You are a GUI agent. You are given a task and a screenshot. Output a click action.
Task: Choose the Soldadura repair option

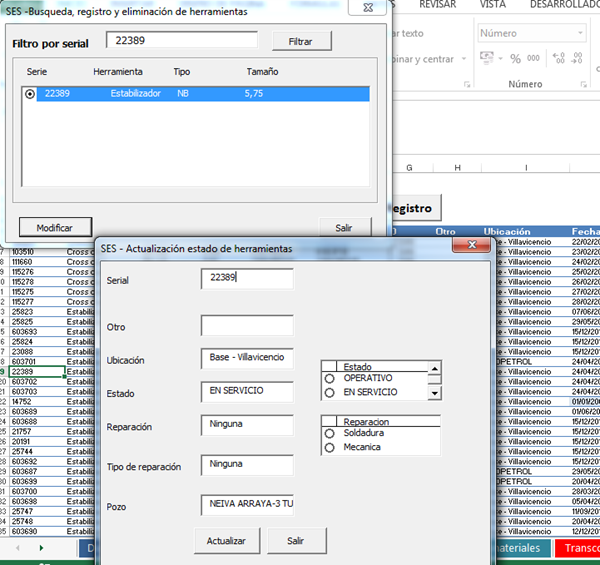[329, 434]
